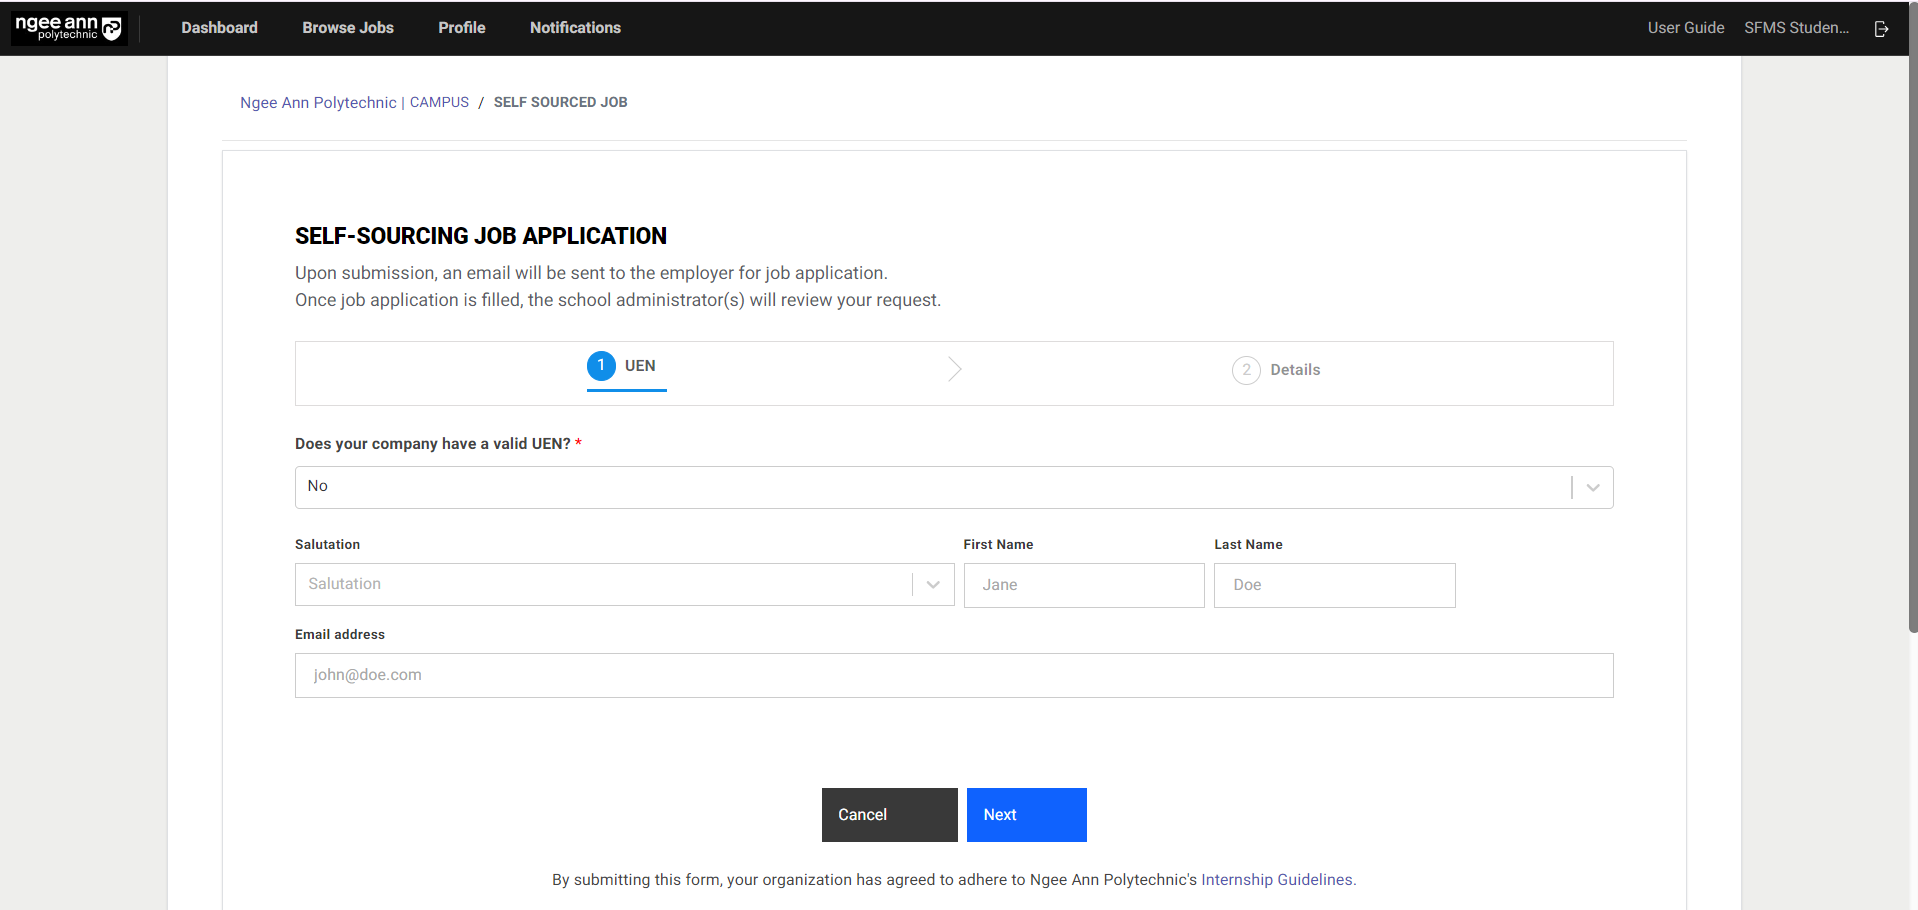Go to the Dashboard menu item

click(219, 28)
